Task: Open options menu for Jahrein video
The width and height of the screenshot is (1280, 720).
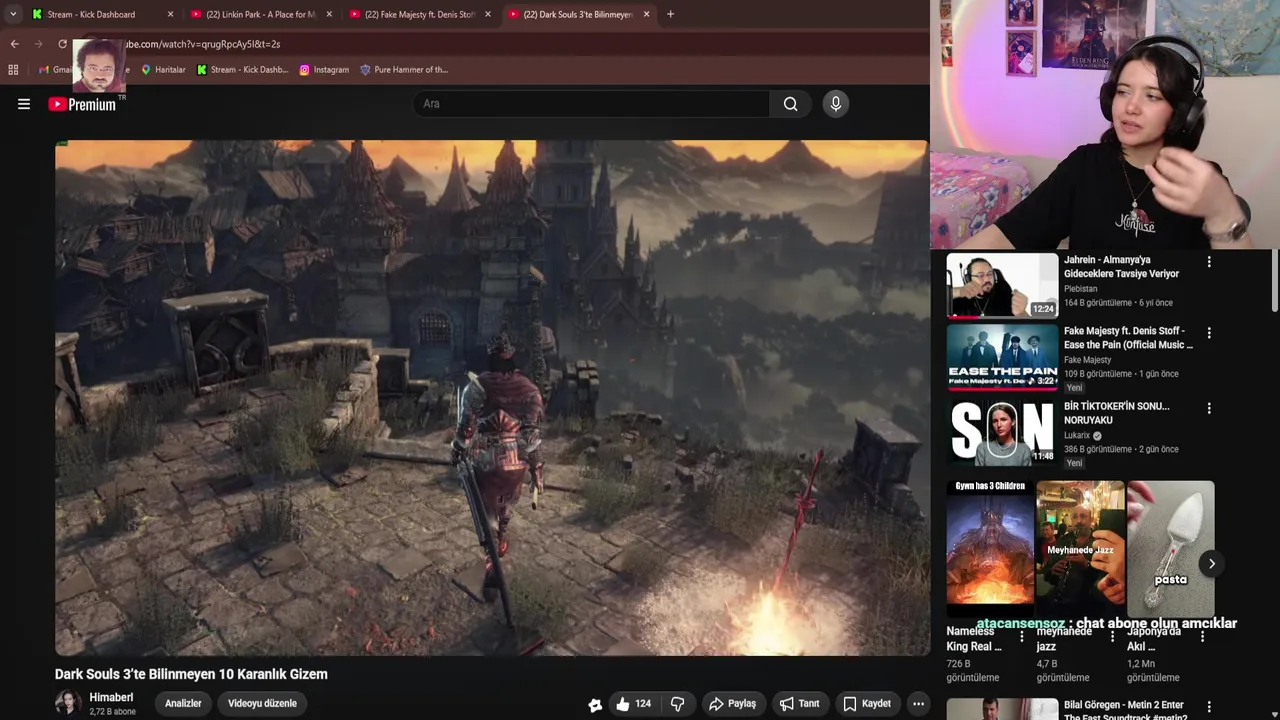Action: click(1209, 262)
